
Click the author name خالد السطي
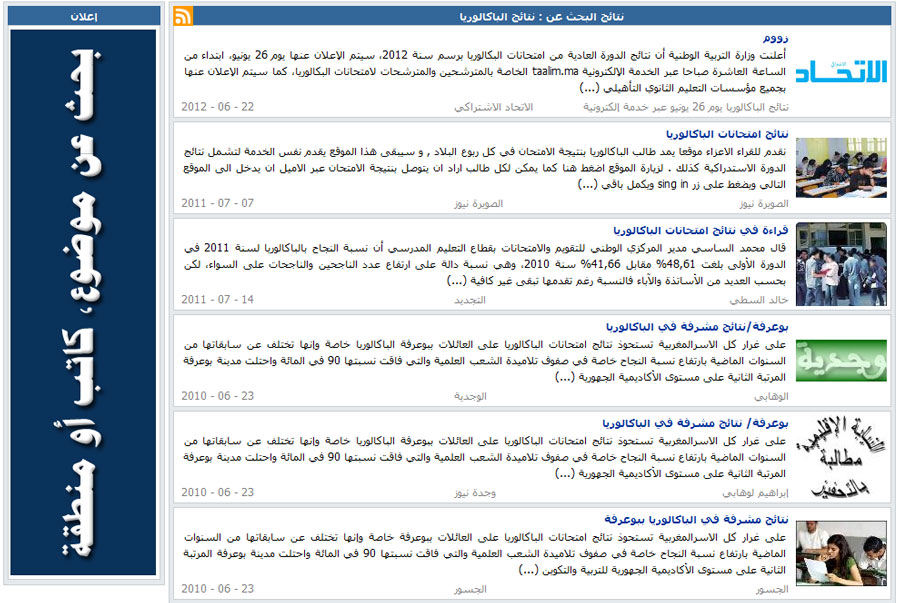click(759, 300)
